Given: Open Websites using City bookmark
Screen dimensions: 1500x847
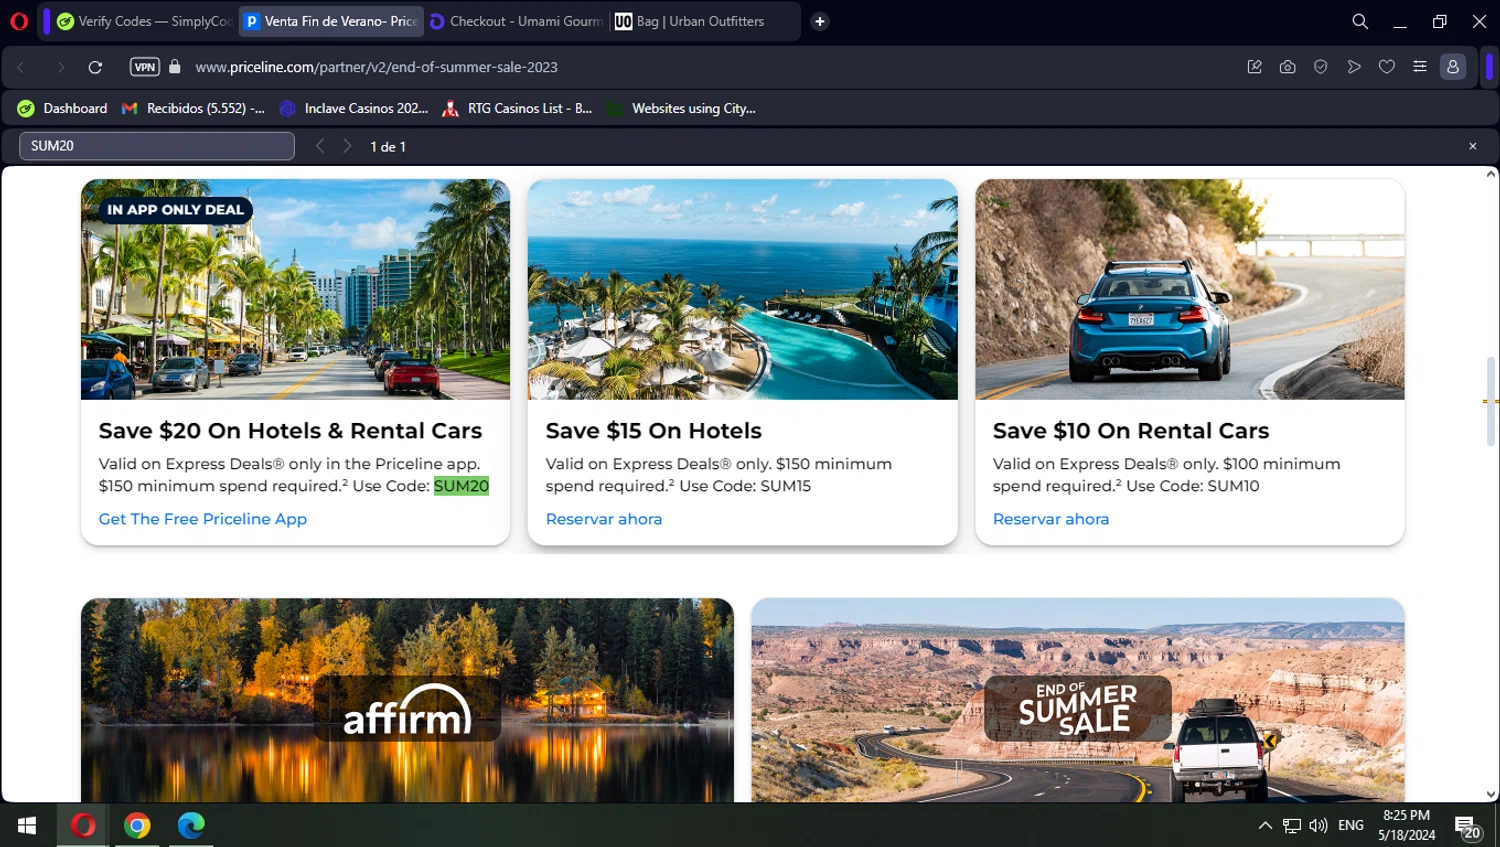Looking at the screenshot, I should pos(681,108).
